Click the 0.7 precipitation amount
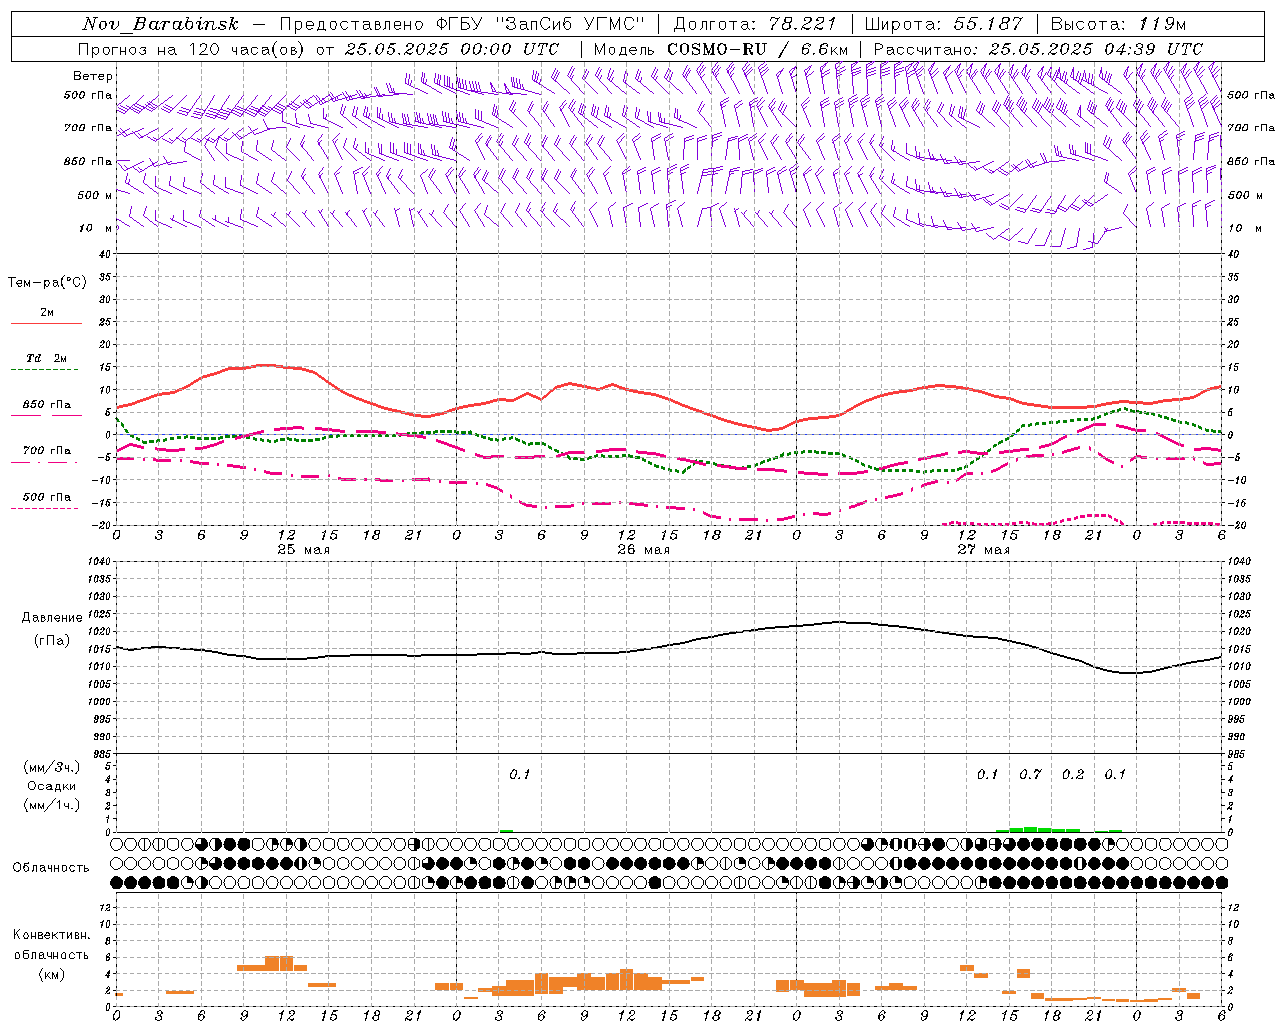Image resolution: width=1280 pixels, height=1024 pixels. tap(1030, 775)
